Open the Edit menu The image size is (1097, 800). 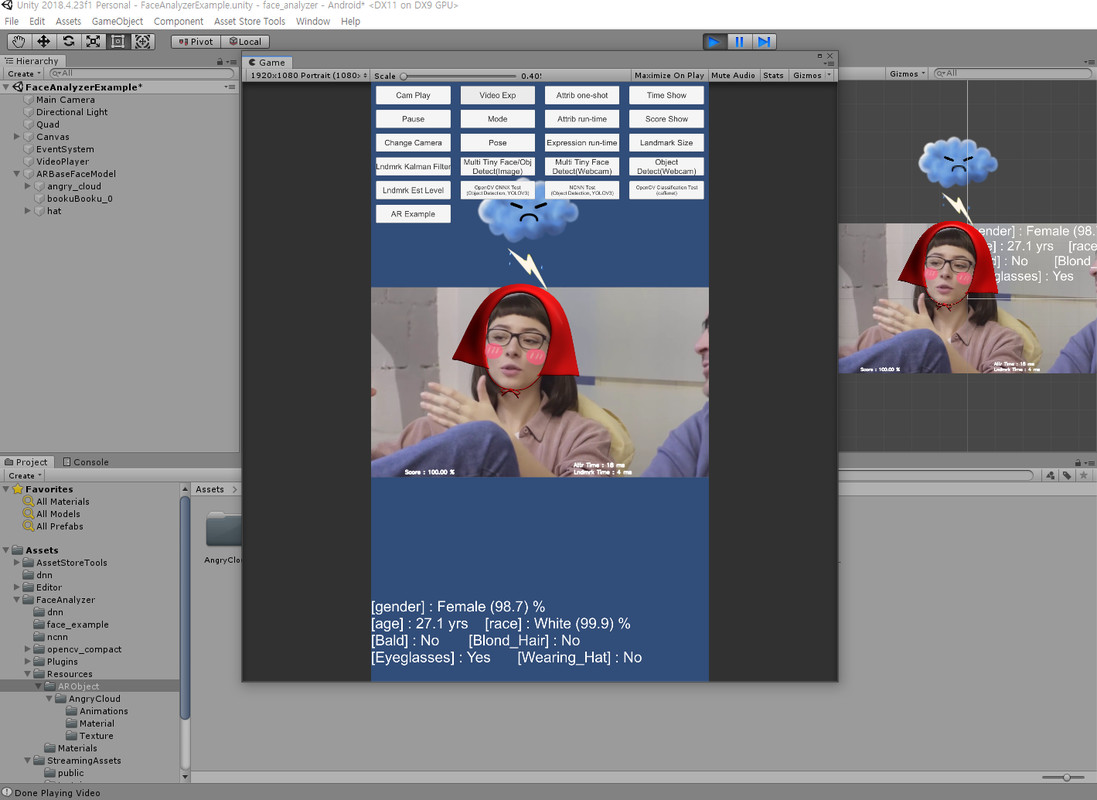point(37,22)
